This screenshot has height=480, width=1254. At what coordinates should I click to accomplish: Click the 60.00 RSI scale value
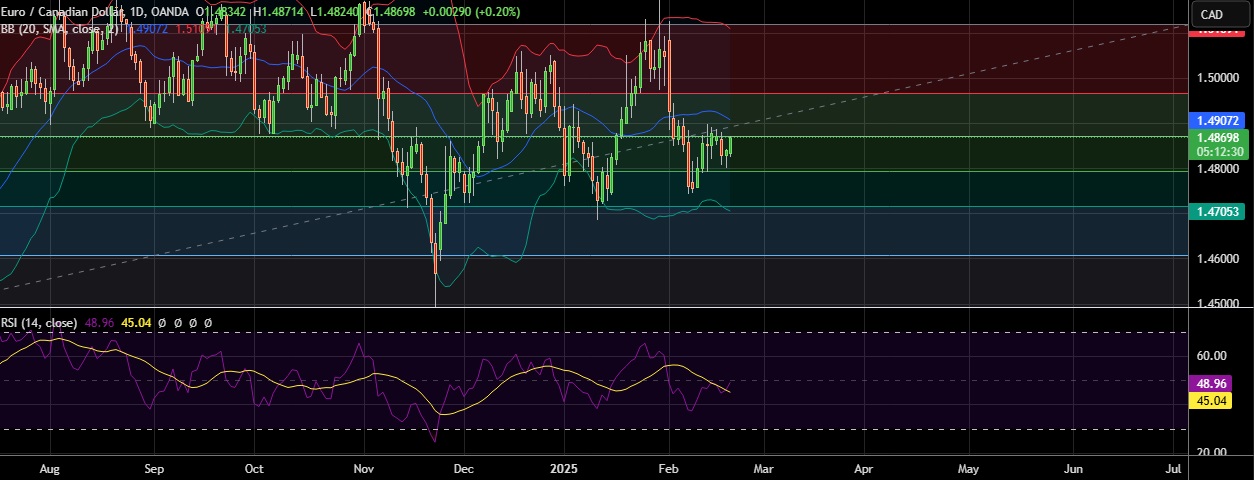click(1211, 356)
